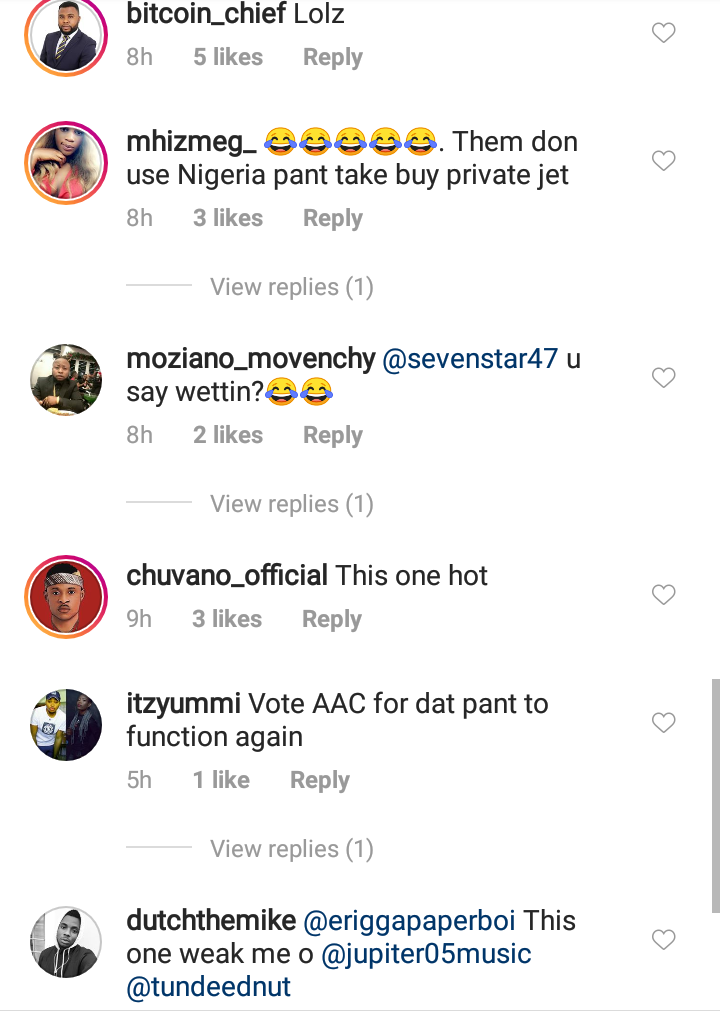720x1025 pixels.
Task: Tap the heart on mhizmeg_'s comment
Action: click(664, 160)
